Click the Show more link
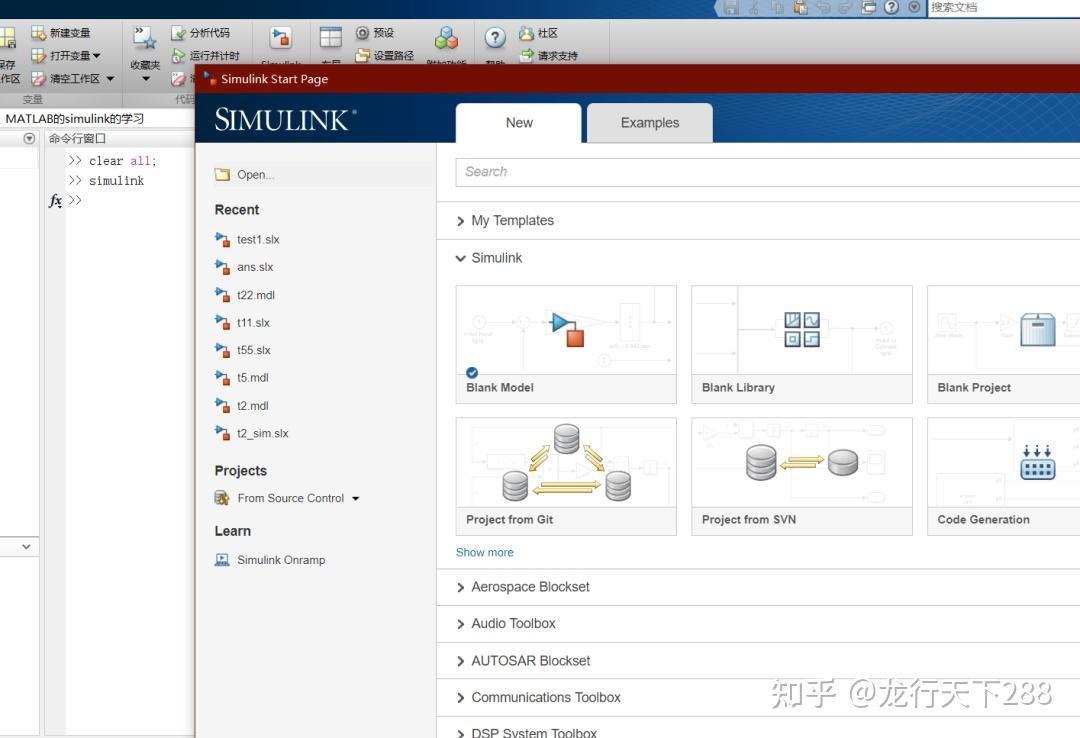The width and height of the screenshot is (1080, 738). 484,553
